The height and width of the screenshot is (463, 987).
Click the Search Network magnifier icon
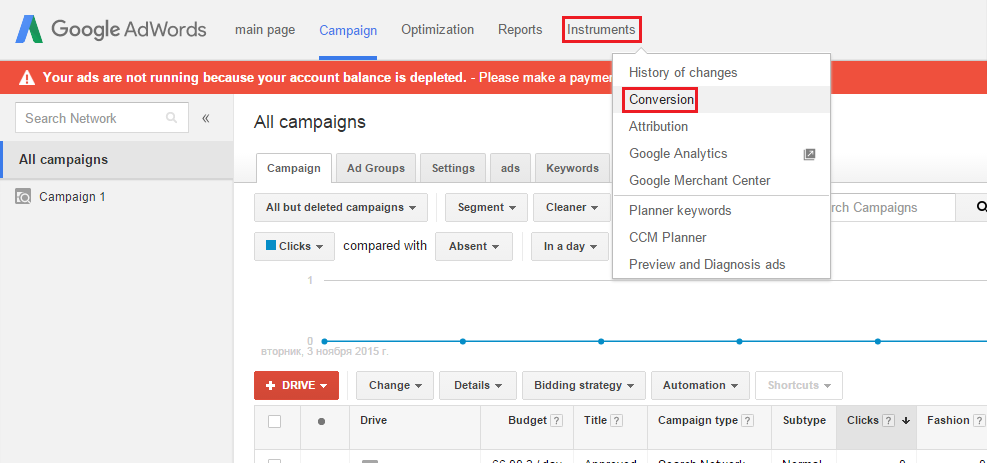(x=171, y=118)
